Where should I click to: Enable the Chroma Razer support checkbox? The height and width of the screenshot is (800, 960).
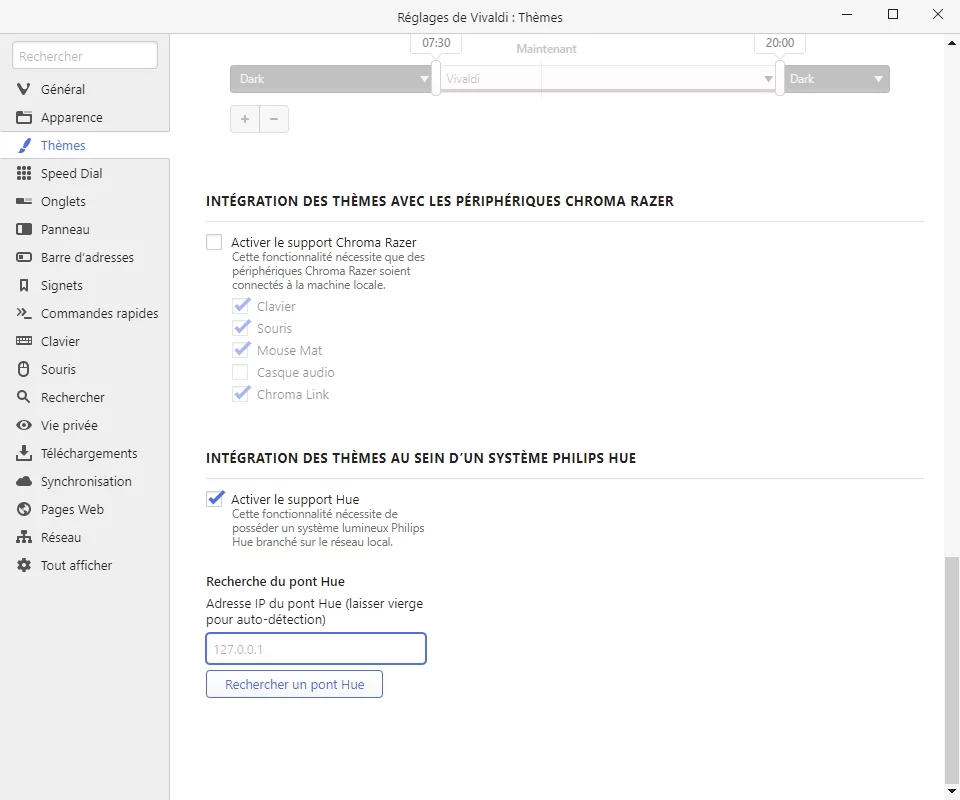[x=214, y=242]
